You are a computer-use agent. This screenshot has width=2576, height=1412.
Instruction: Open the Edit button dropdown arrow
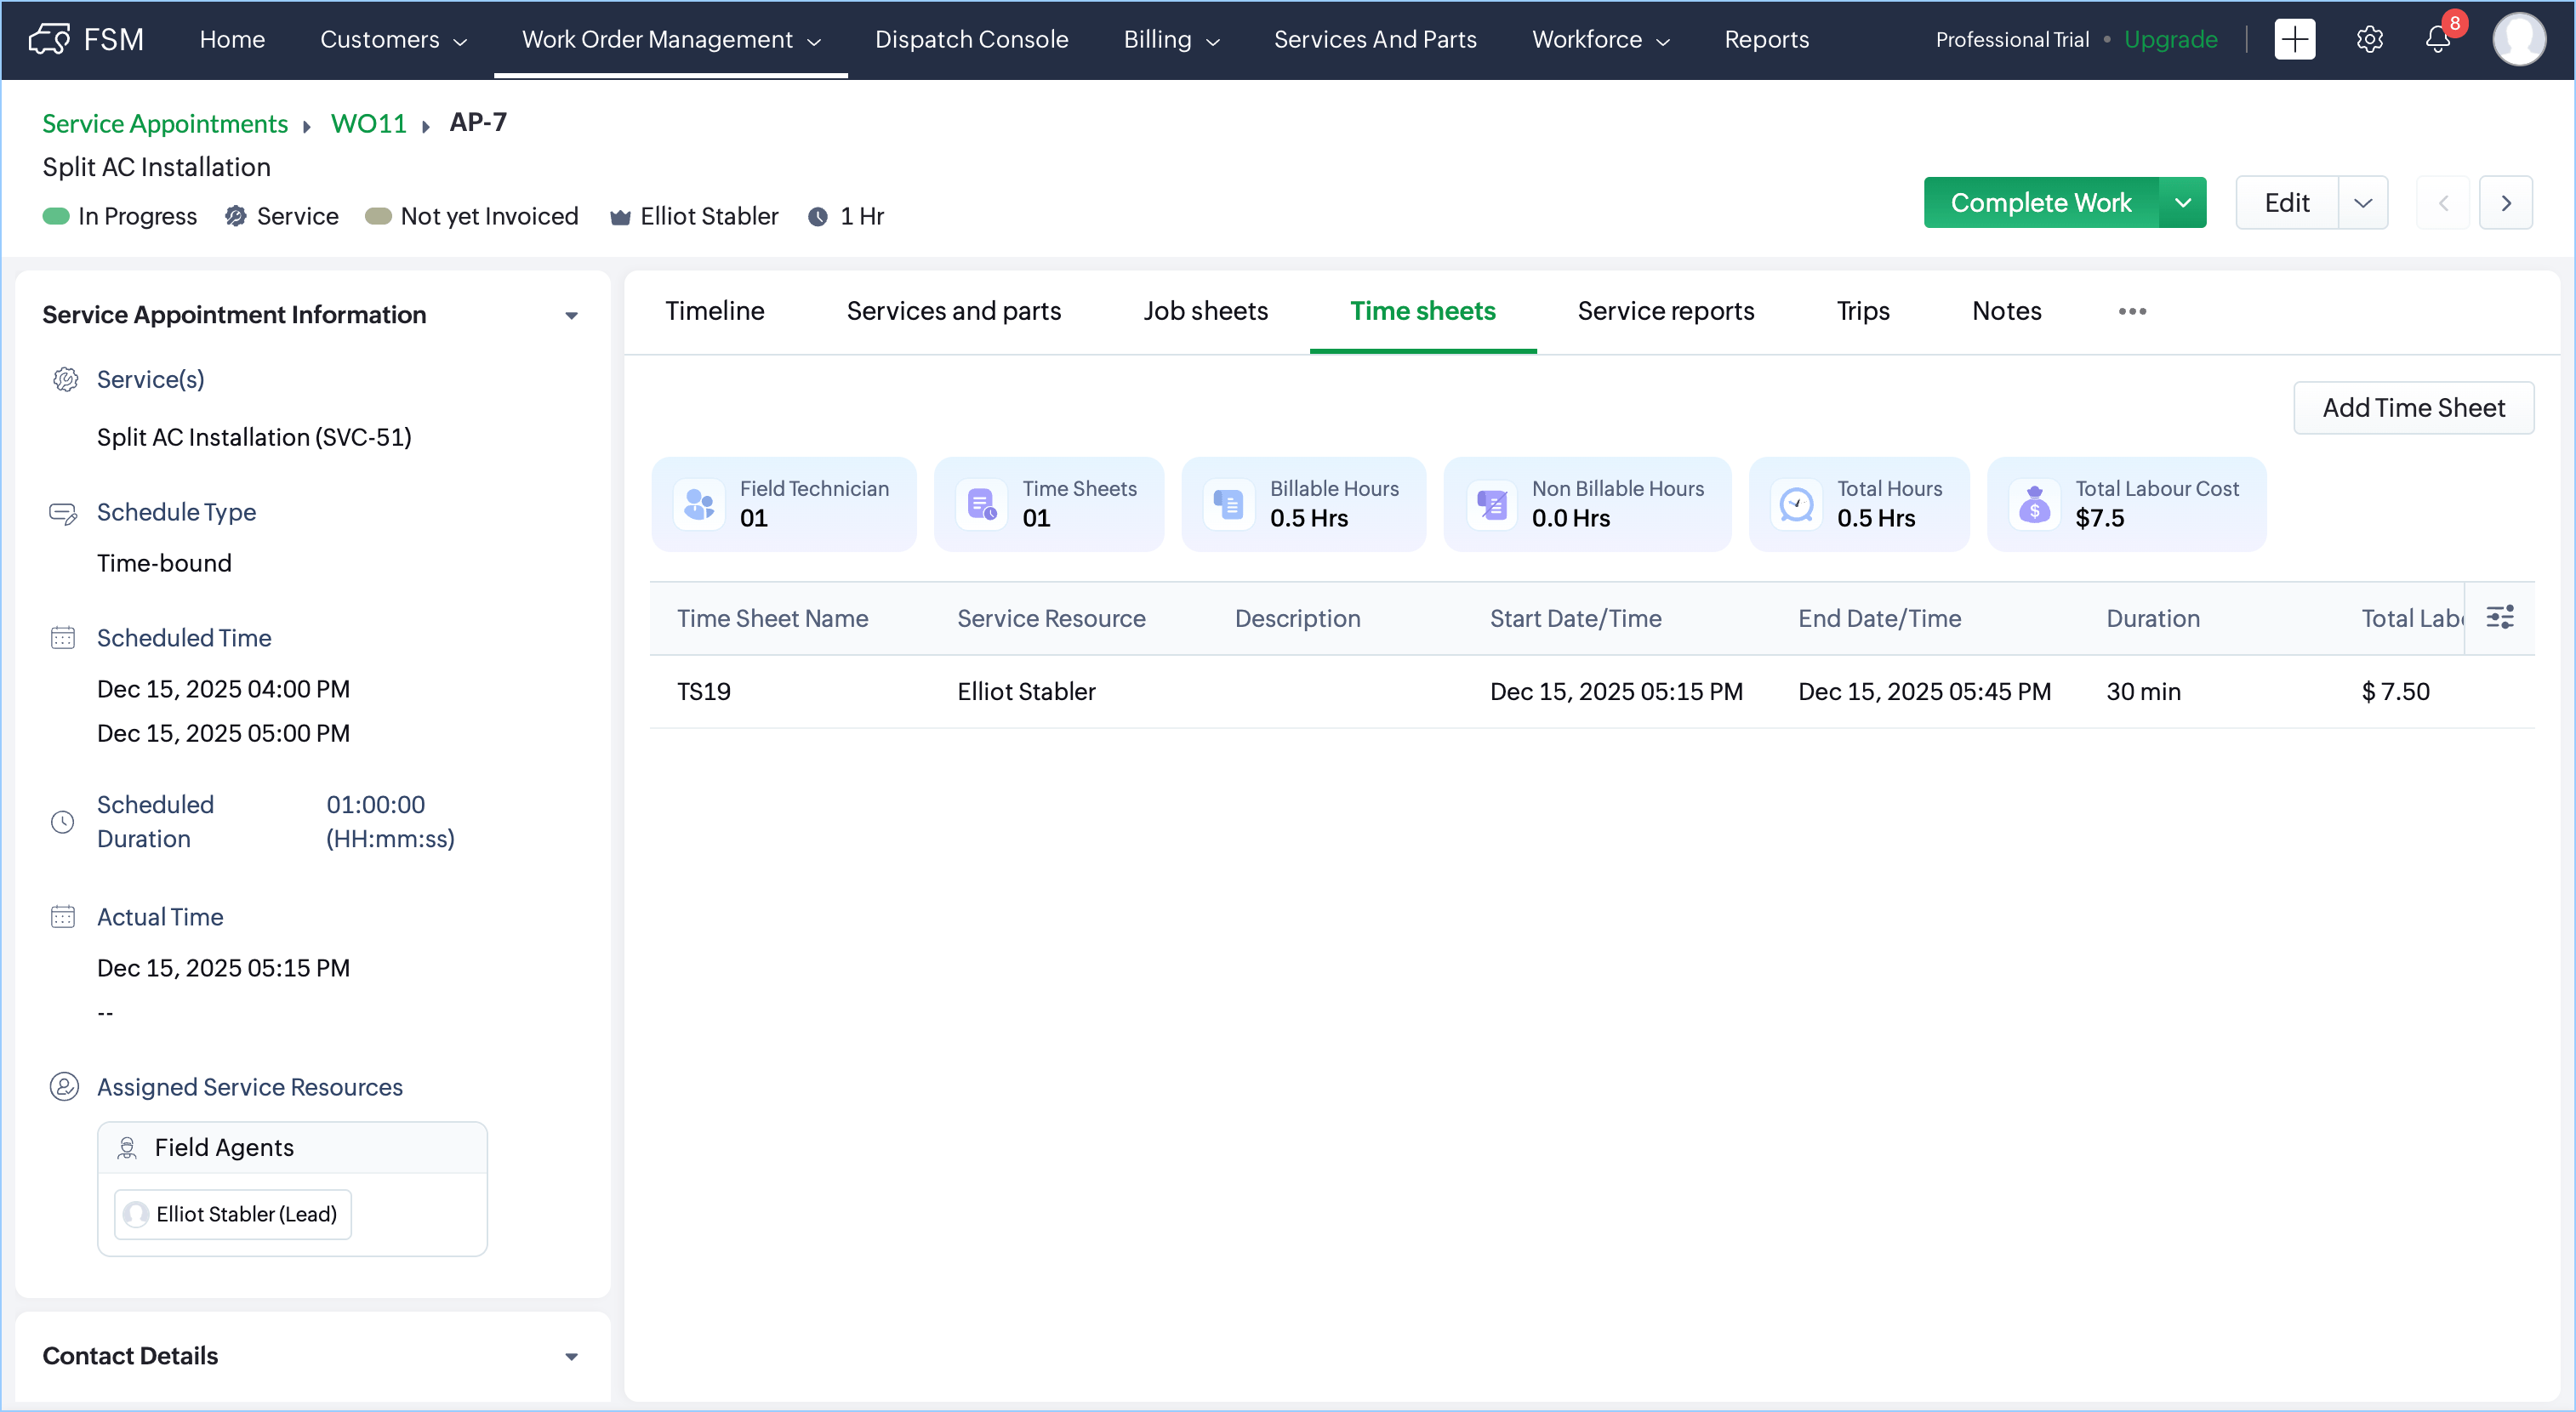pos(2363,203)
